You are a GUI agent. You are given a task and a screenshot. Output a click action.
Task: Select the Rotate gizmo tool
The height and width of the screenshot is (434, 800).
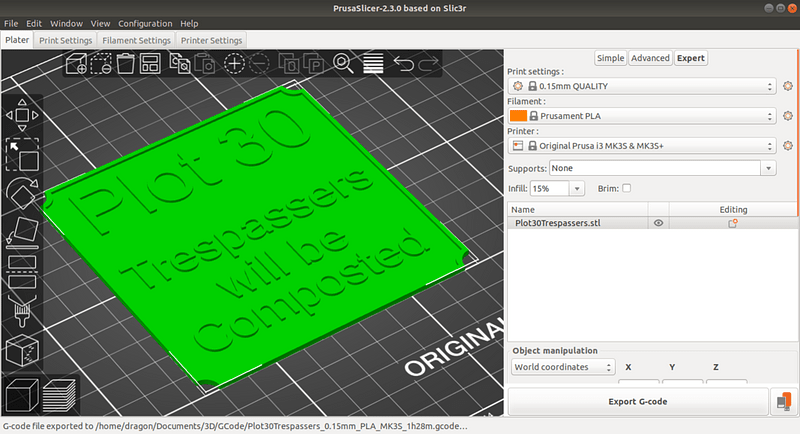22,193
